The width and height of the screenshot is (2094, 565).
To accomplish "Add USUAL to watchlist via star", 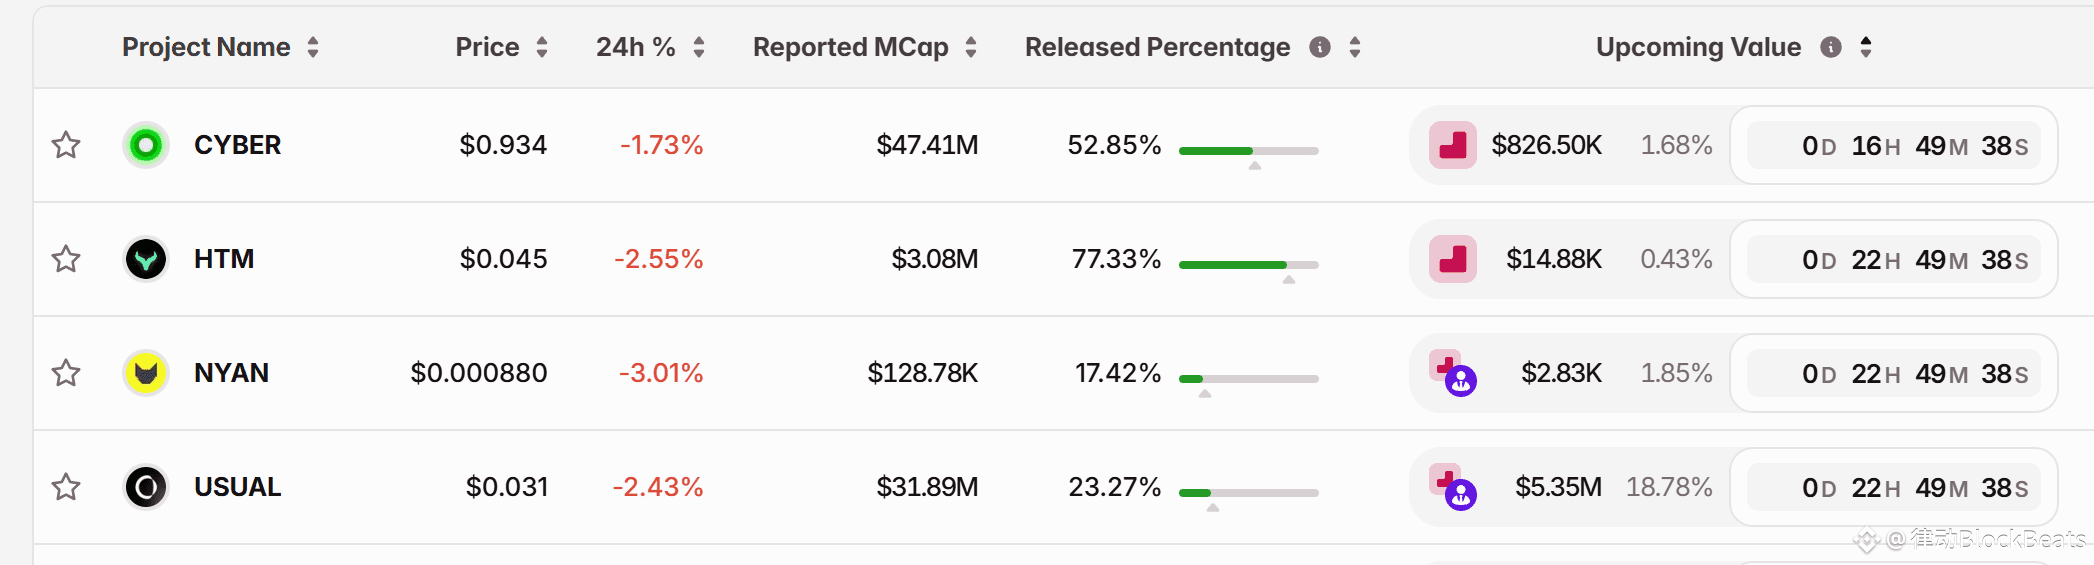I will pos(66,487).
